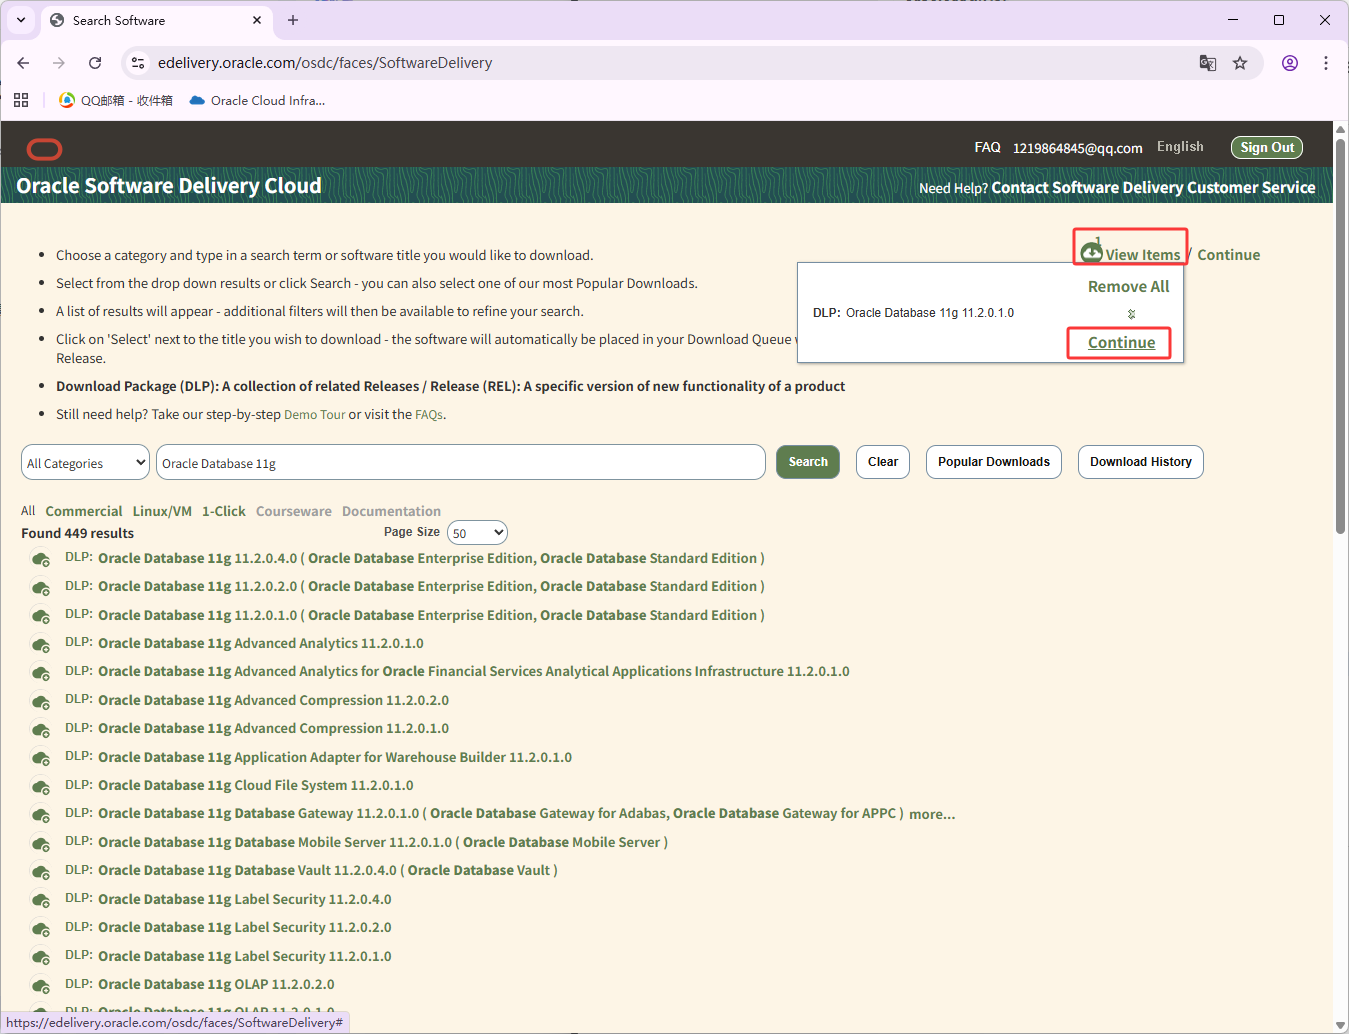Open the All Categories dropdown
The image size is (1349, 1034).
[85, 463]
